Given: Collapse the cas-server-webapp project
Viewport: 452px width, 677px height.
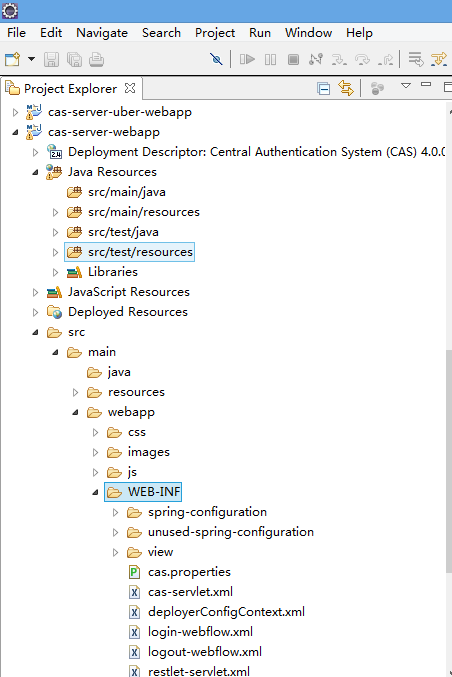Looking at the screenshot, I should pos(16,133).
